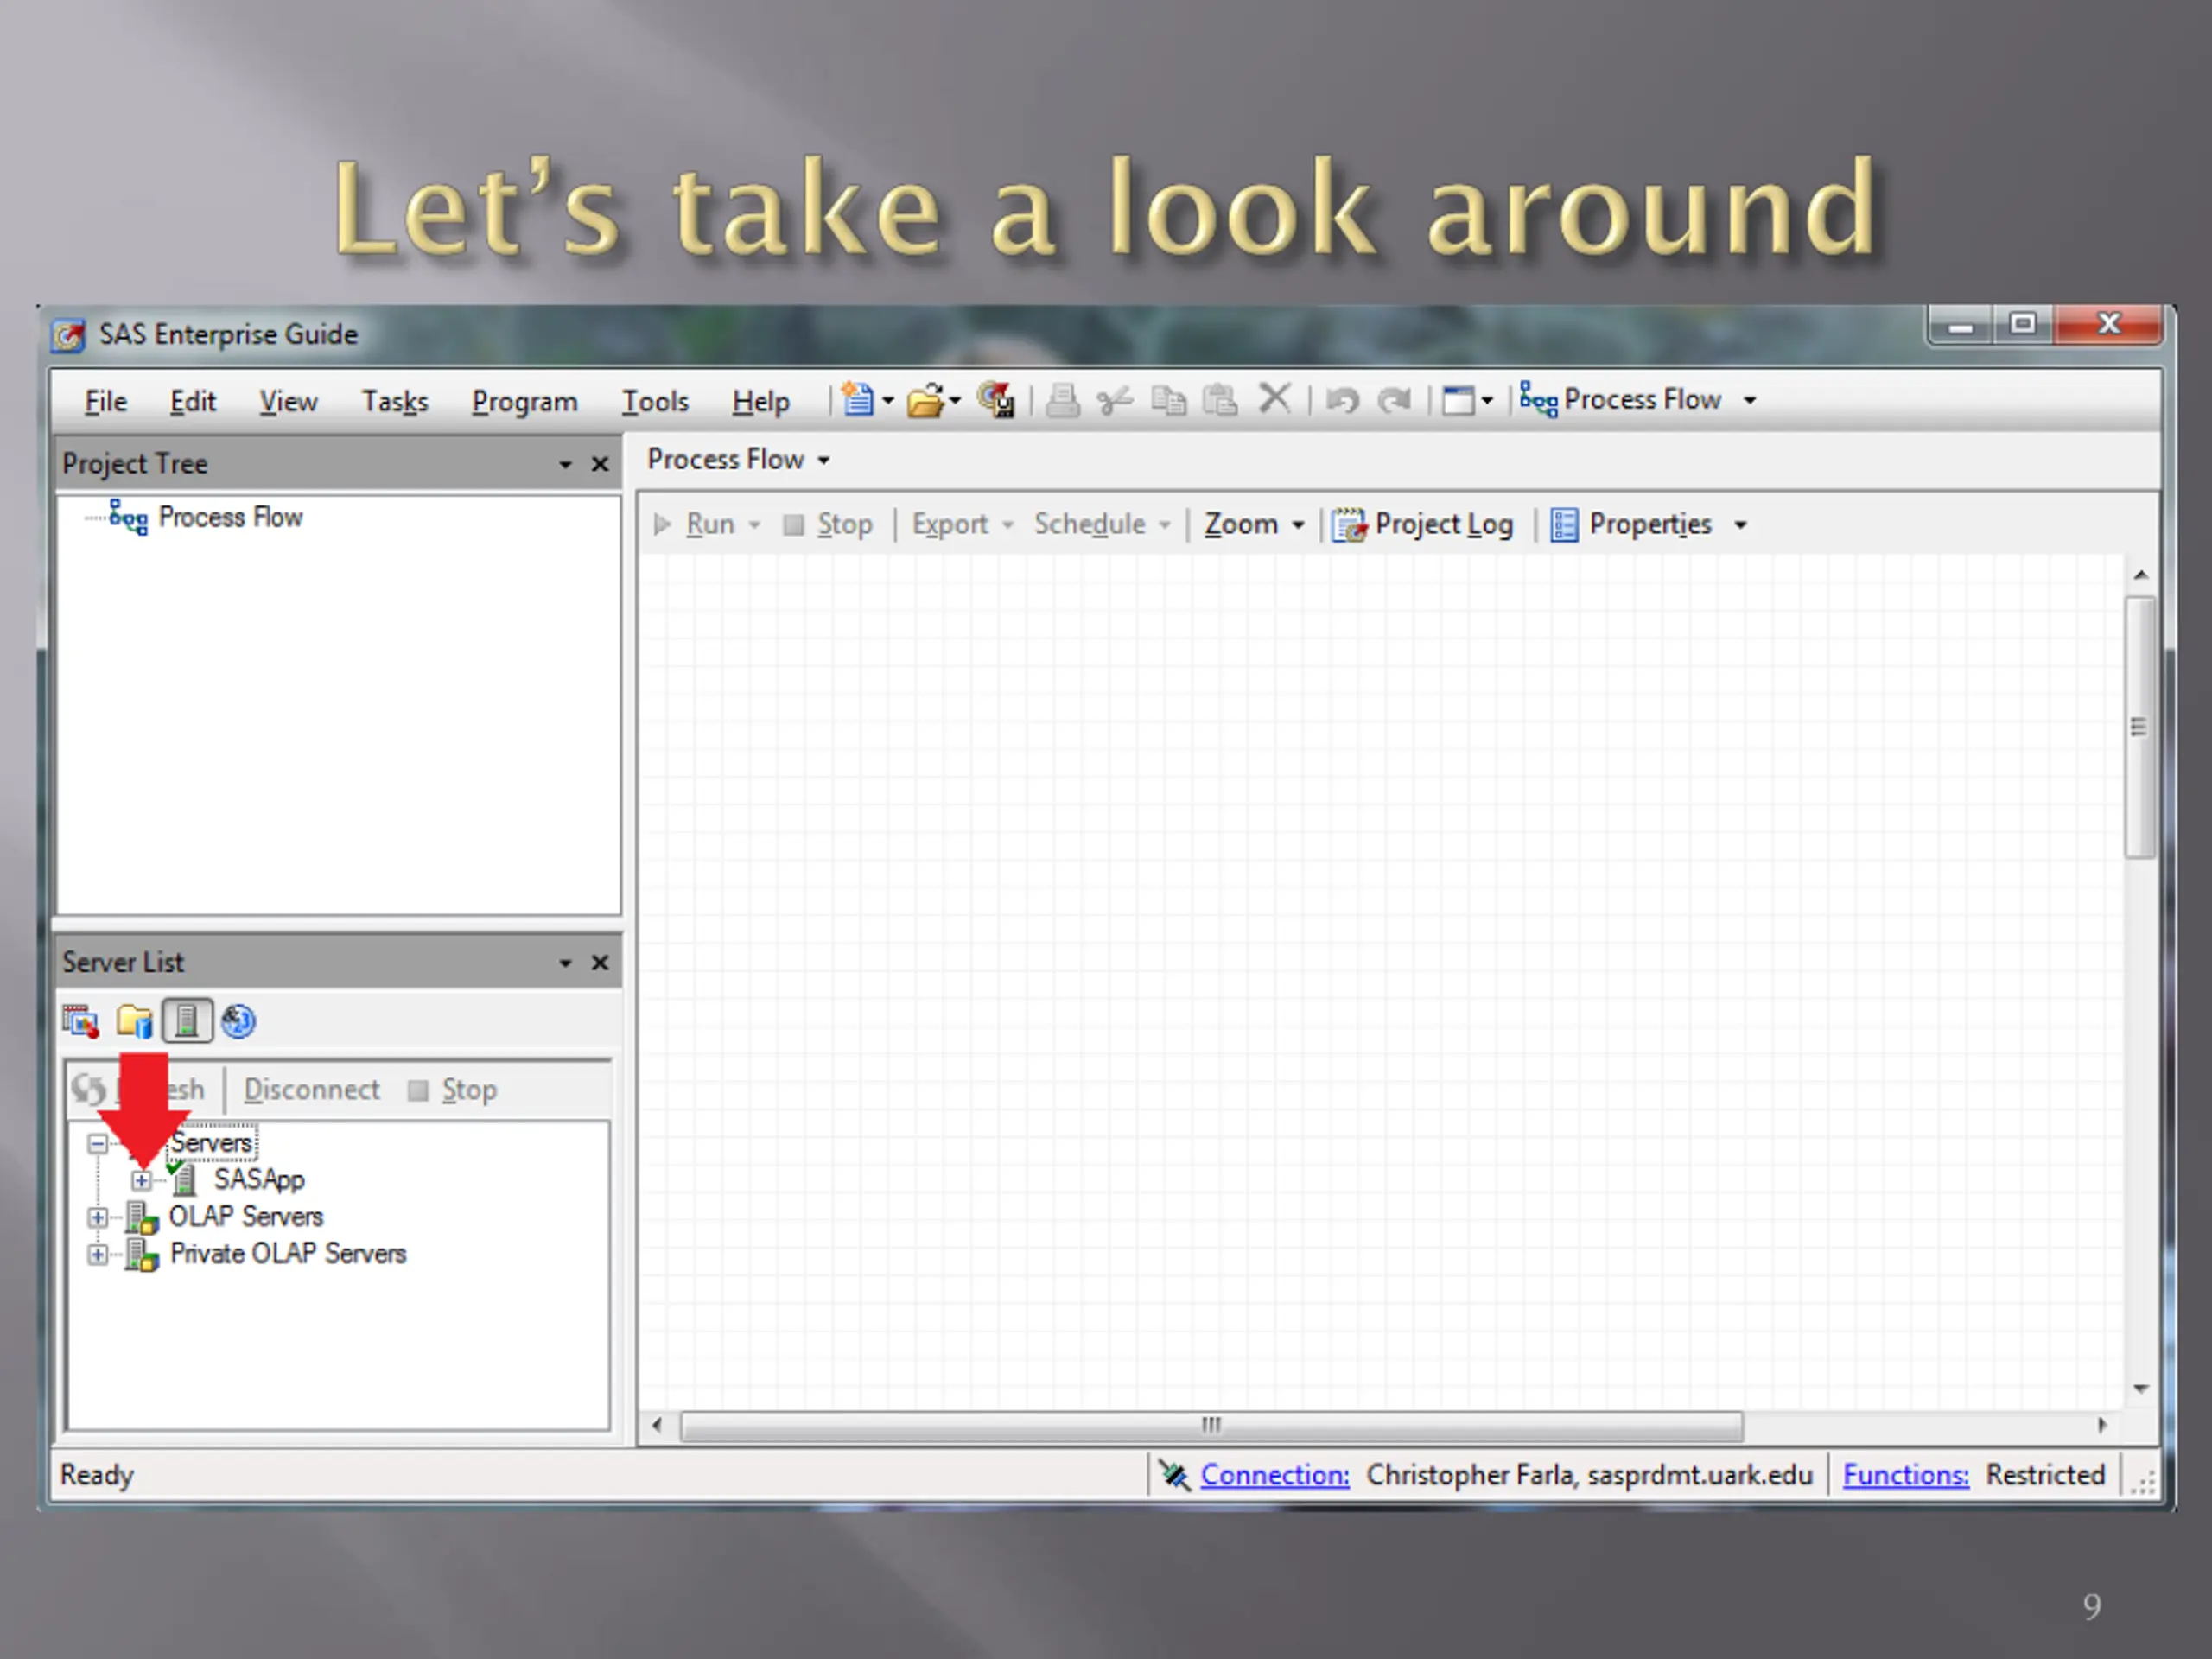The height and width of the screenshot is (1659, 2212).
Task: Click the New item toolbar icon
Action: click(x=857, y=399)
